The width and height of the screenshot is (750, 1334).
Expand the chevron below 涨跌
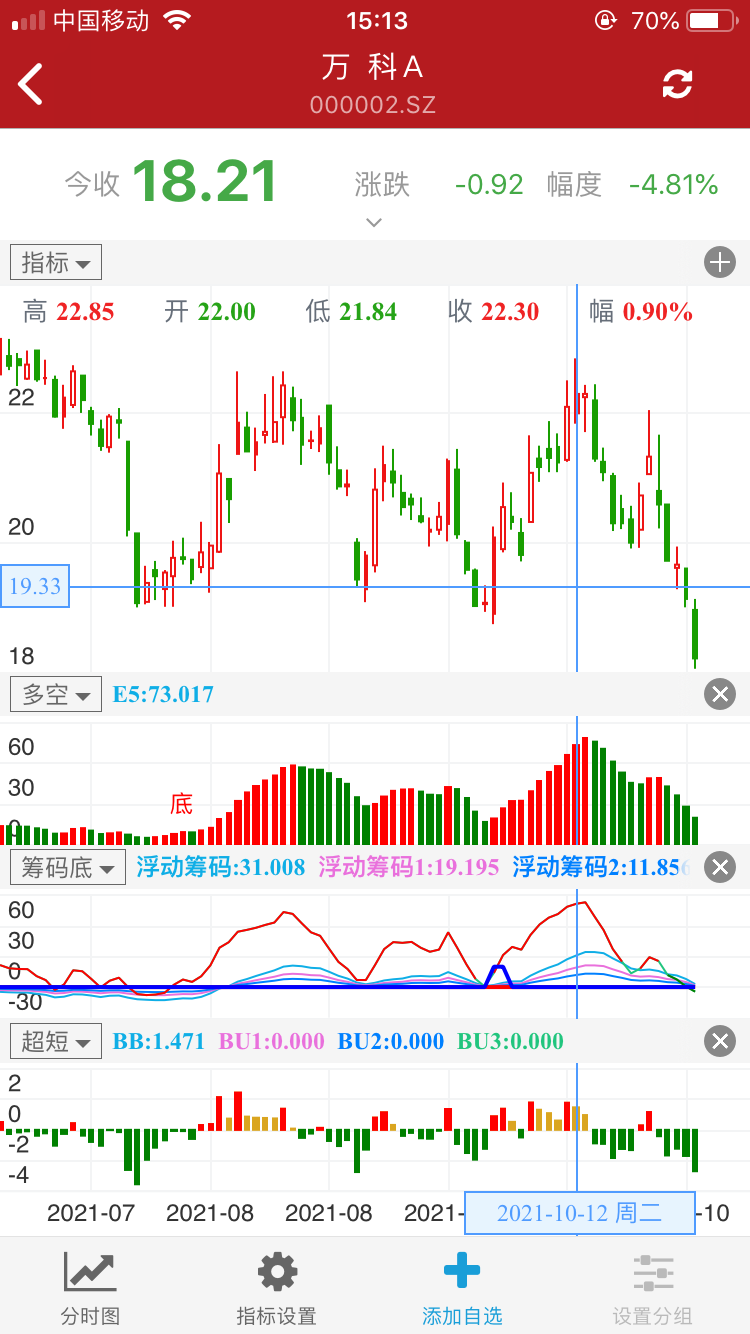[374, 222]
